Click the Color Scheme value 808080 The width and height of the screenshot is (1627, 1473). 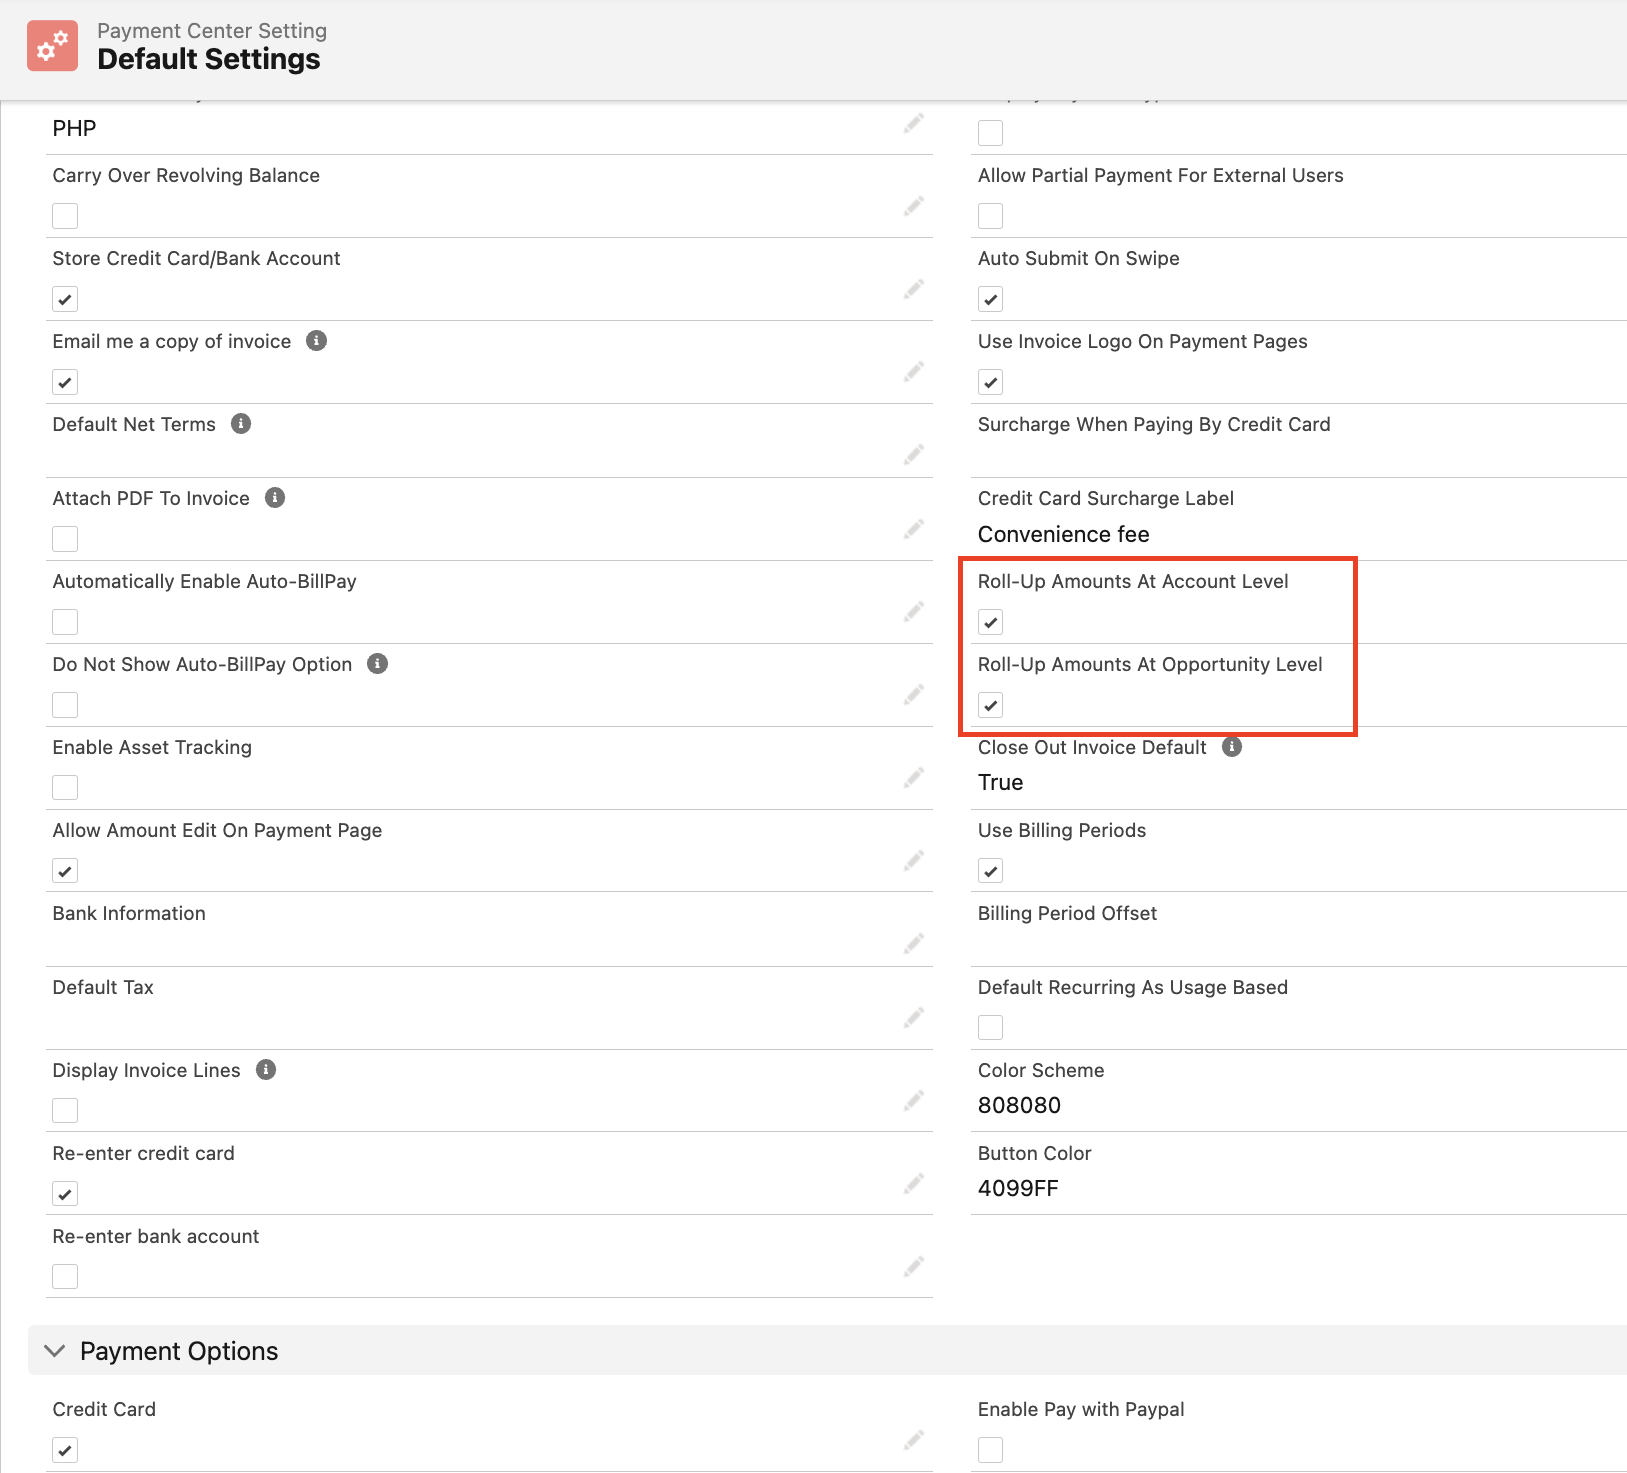(x=1019, y=1105)
